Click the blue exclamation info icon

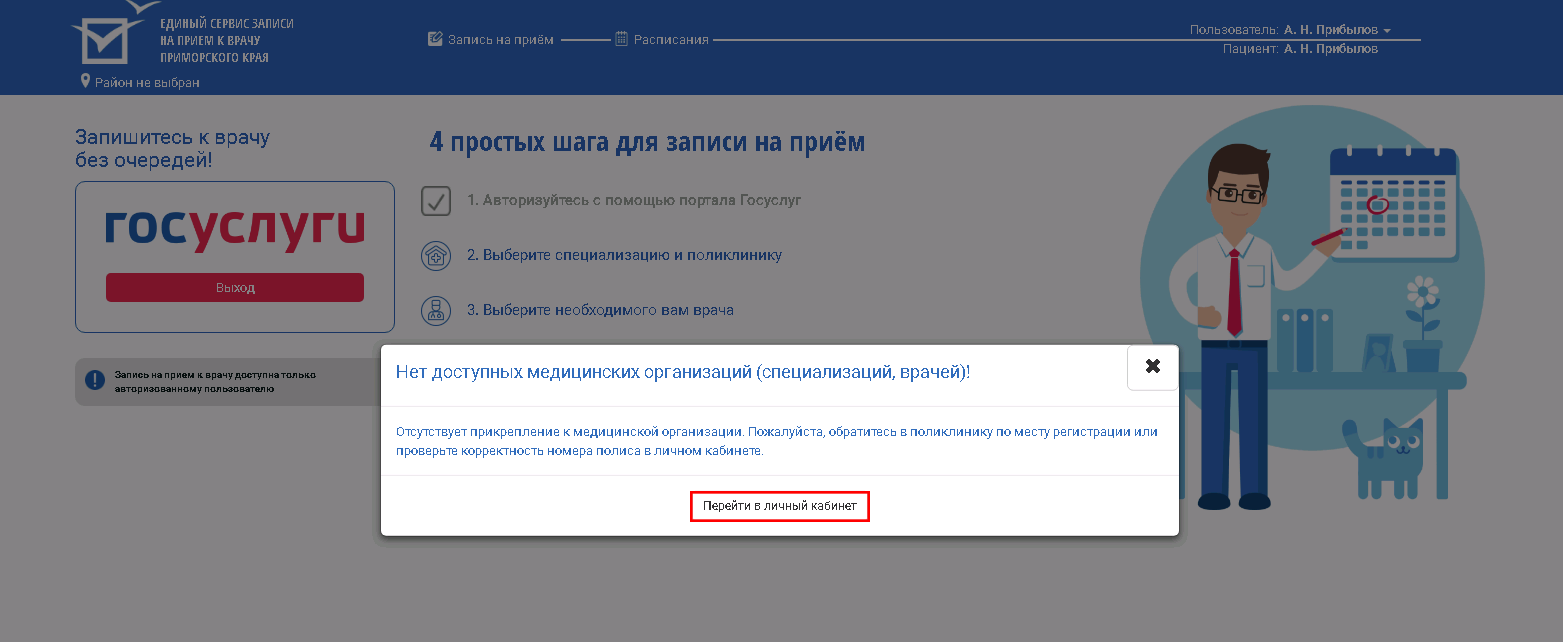[95, 380]
